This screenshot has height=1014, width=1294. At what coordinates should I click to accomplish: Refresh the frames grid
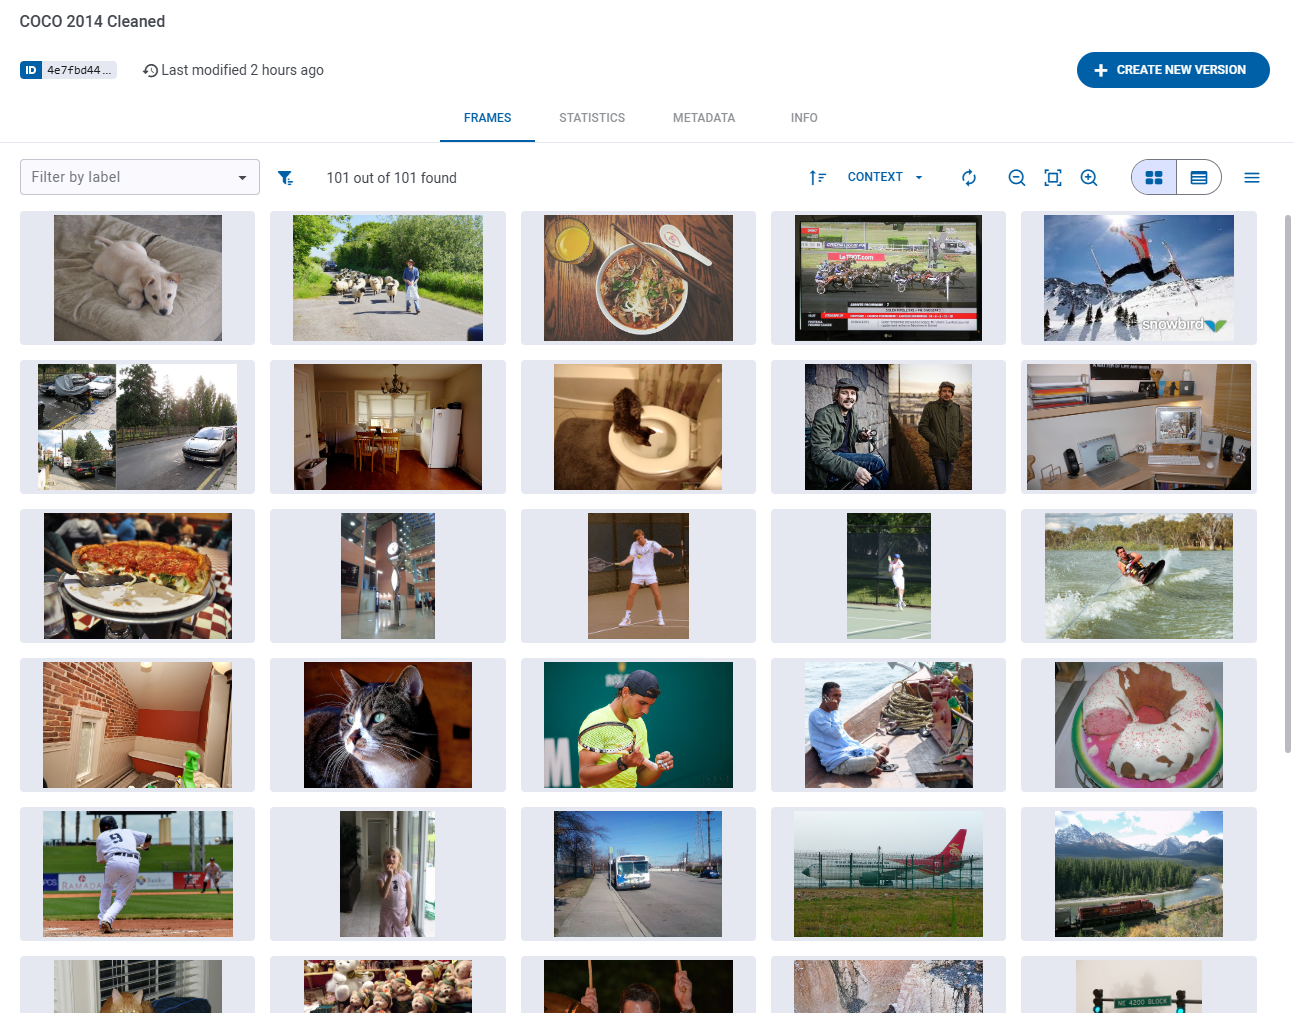969,177
